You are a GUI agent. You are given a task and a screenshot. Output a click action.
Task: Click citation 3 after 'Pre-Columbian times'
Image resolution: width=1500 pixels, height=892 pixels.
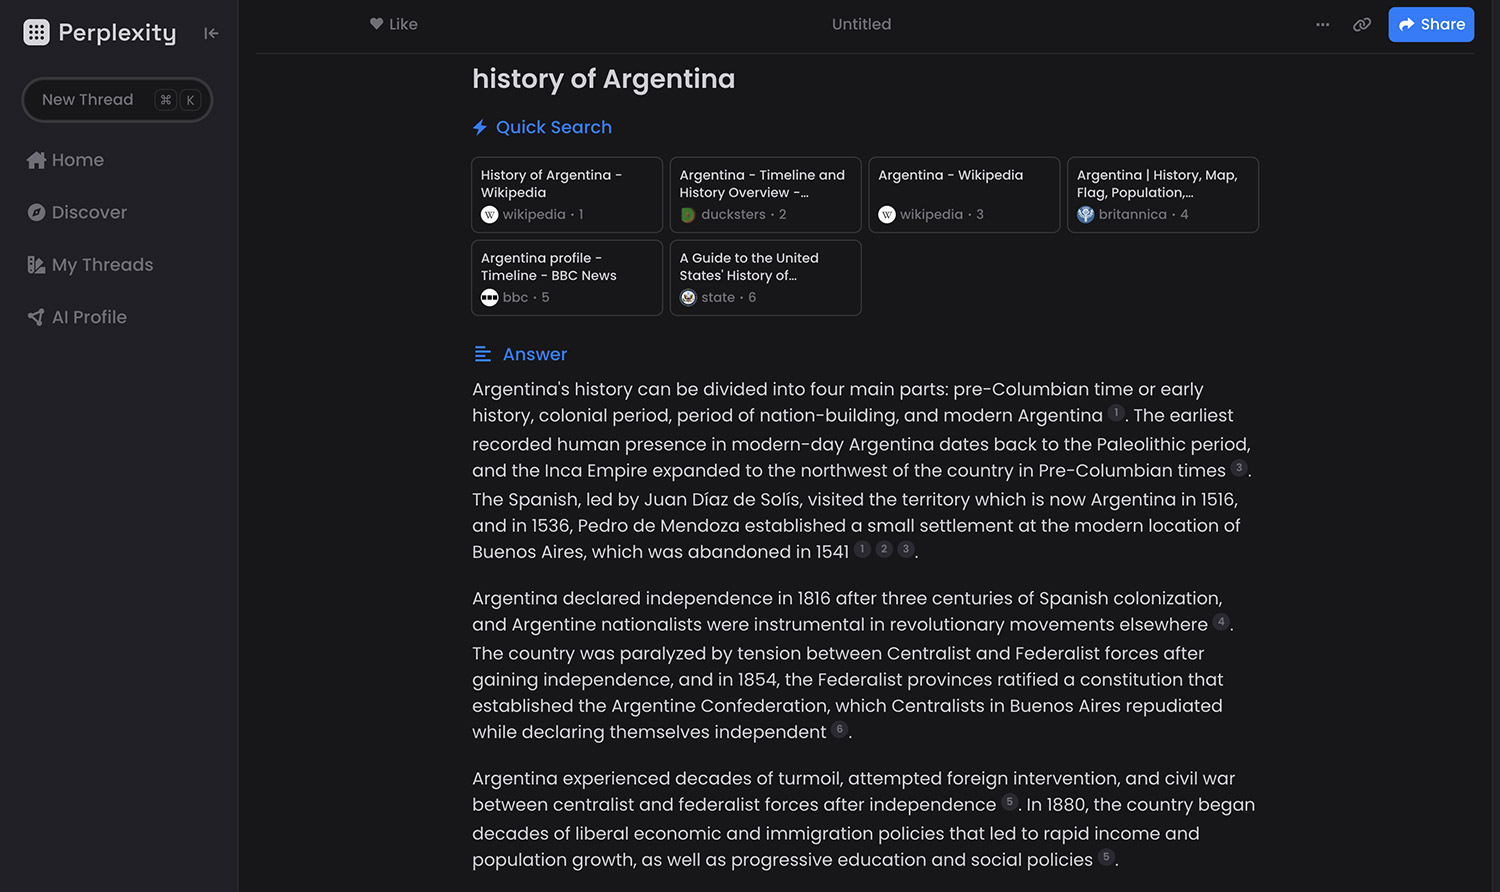[1239, 468]
